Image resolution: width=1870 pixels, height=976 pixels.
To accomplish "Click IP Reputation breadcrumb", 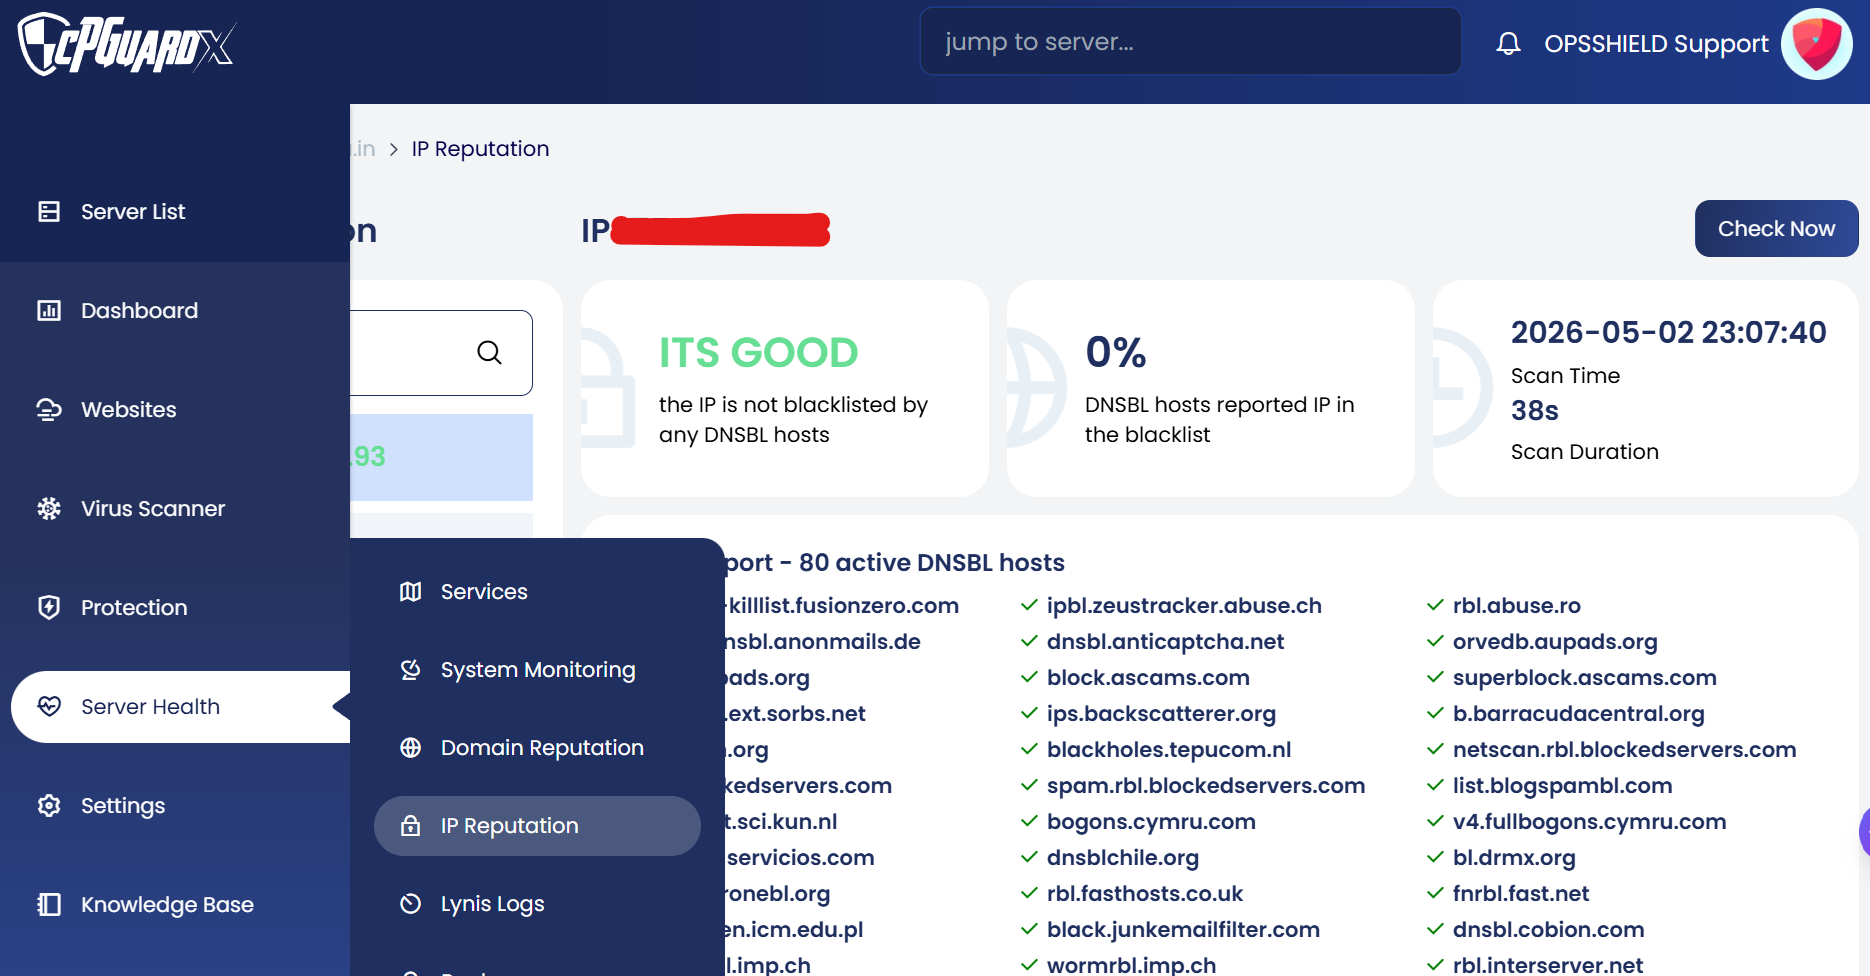I will [x=480, y=149].
